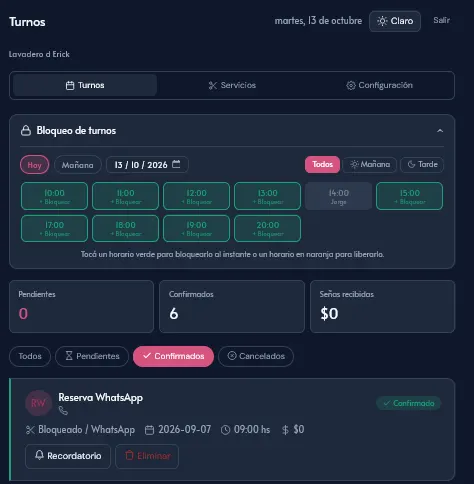The width and height of the screenshot is (474, 484).
Task: Click the Confirmado status badge
Action: (x=408, y=403)
